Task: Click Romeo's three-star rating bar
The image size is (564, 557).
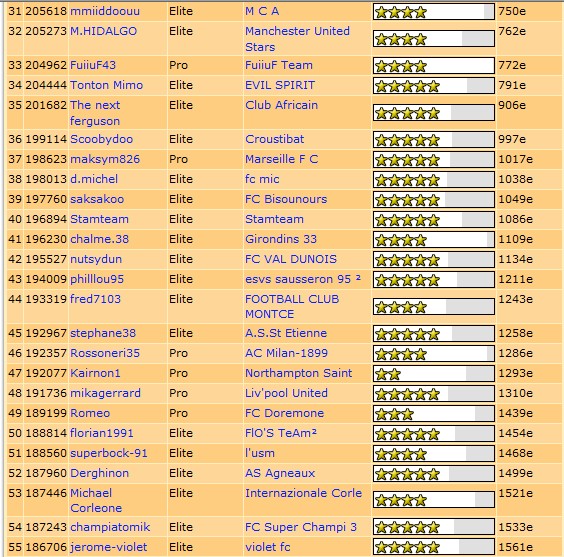Action: tap(434, 414)
